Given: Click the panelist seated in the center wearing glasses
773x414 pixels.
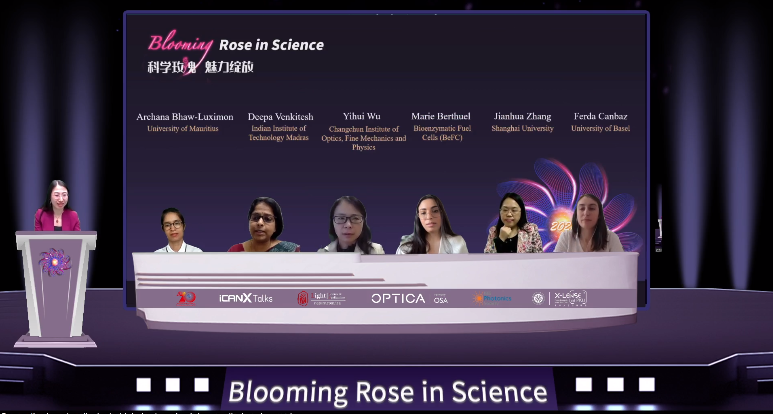Looking at the screenshot, I should pos(351,226).
